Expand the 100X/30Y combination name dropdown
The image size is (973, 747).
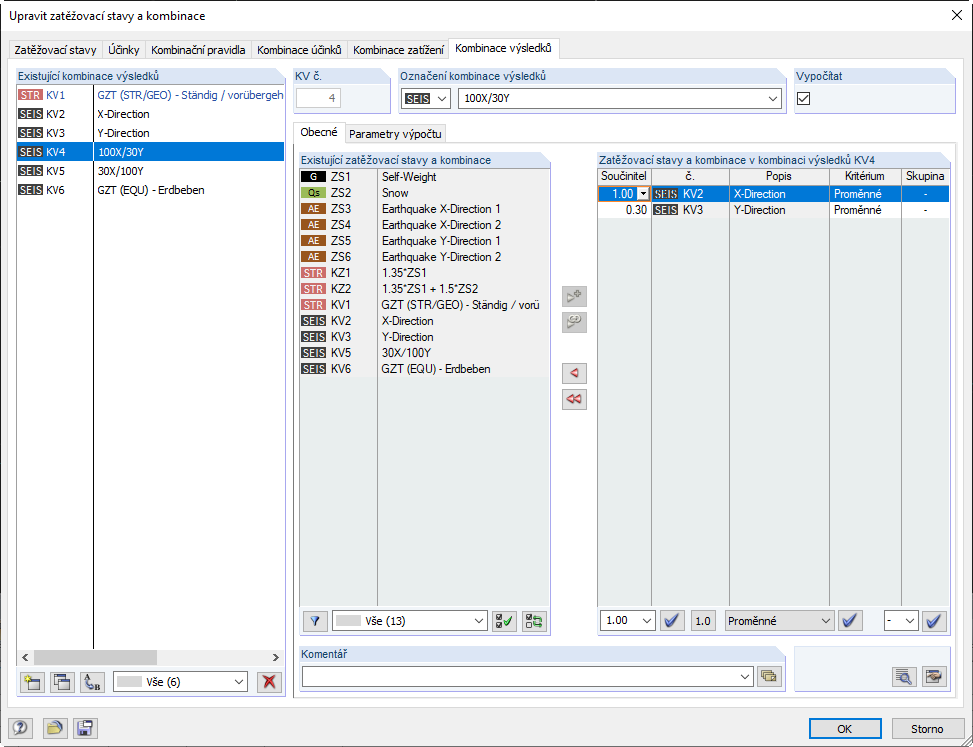pos(773,99)
